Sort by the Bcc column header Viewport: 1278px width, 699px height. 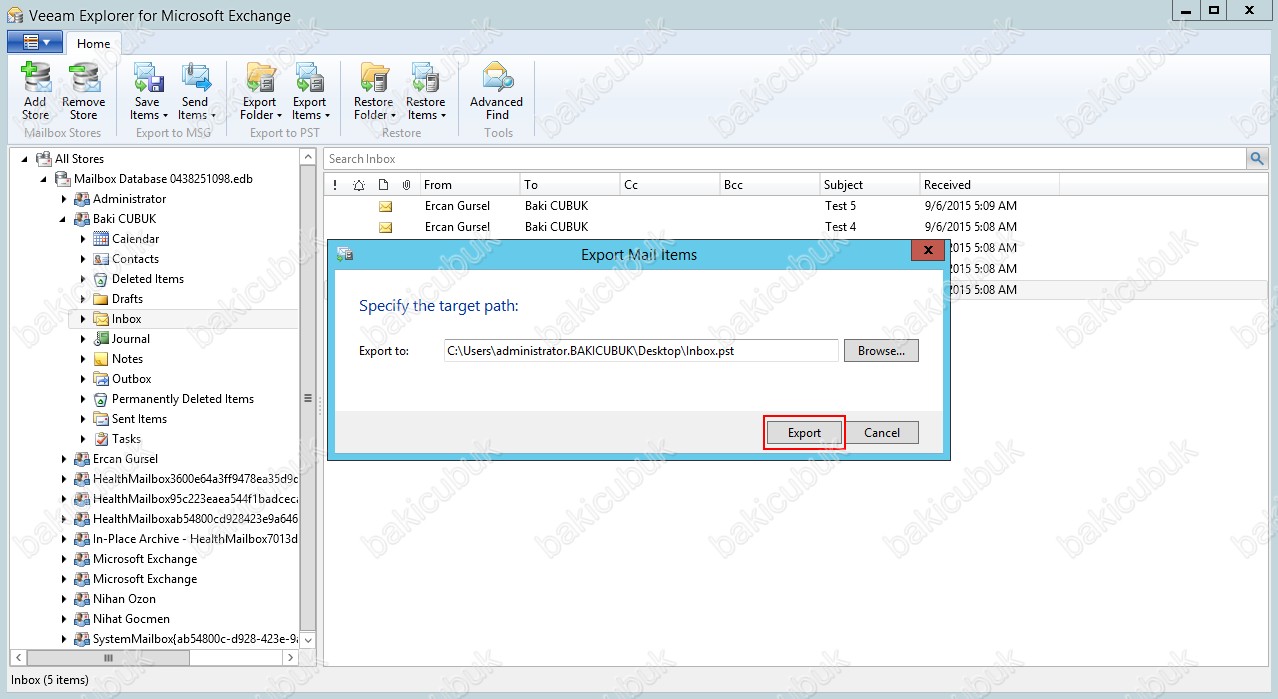[x=770, y=185]
